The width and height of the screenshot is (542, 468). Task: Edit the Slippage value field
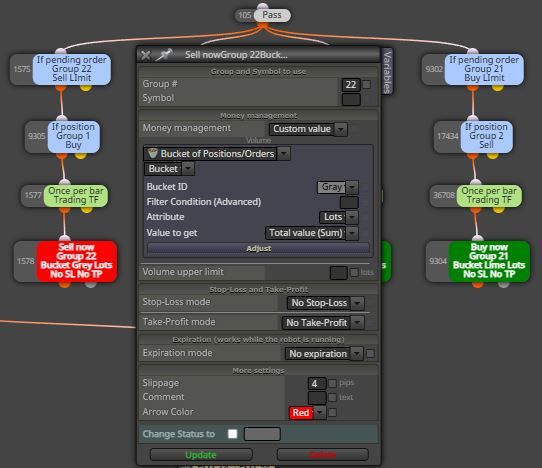(x=317, y=383)
